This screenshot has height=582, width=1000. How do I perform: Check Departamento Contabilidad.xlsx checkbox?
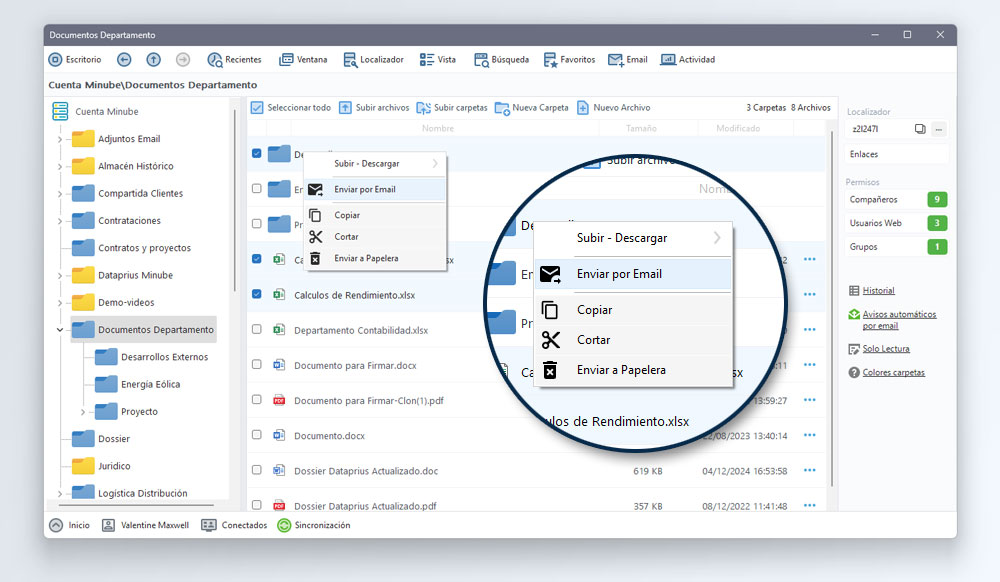256,329
